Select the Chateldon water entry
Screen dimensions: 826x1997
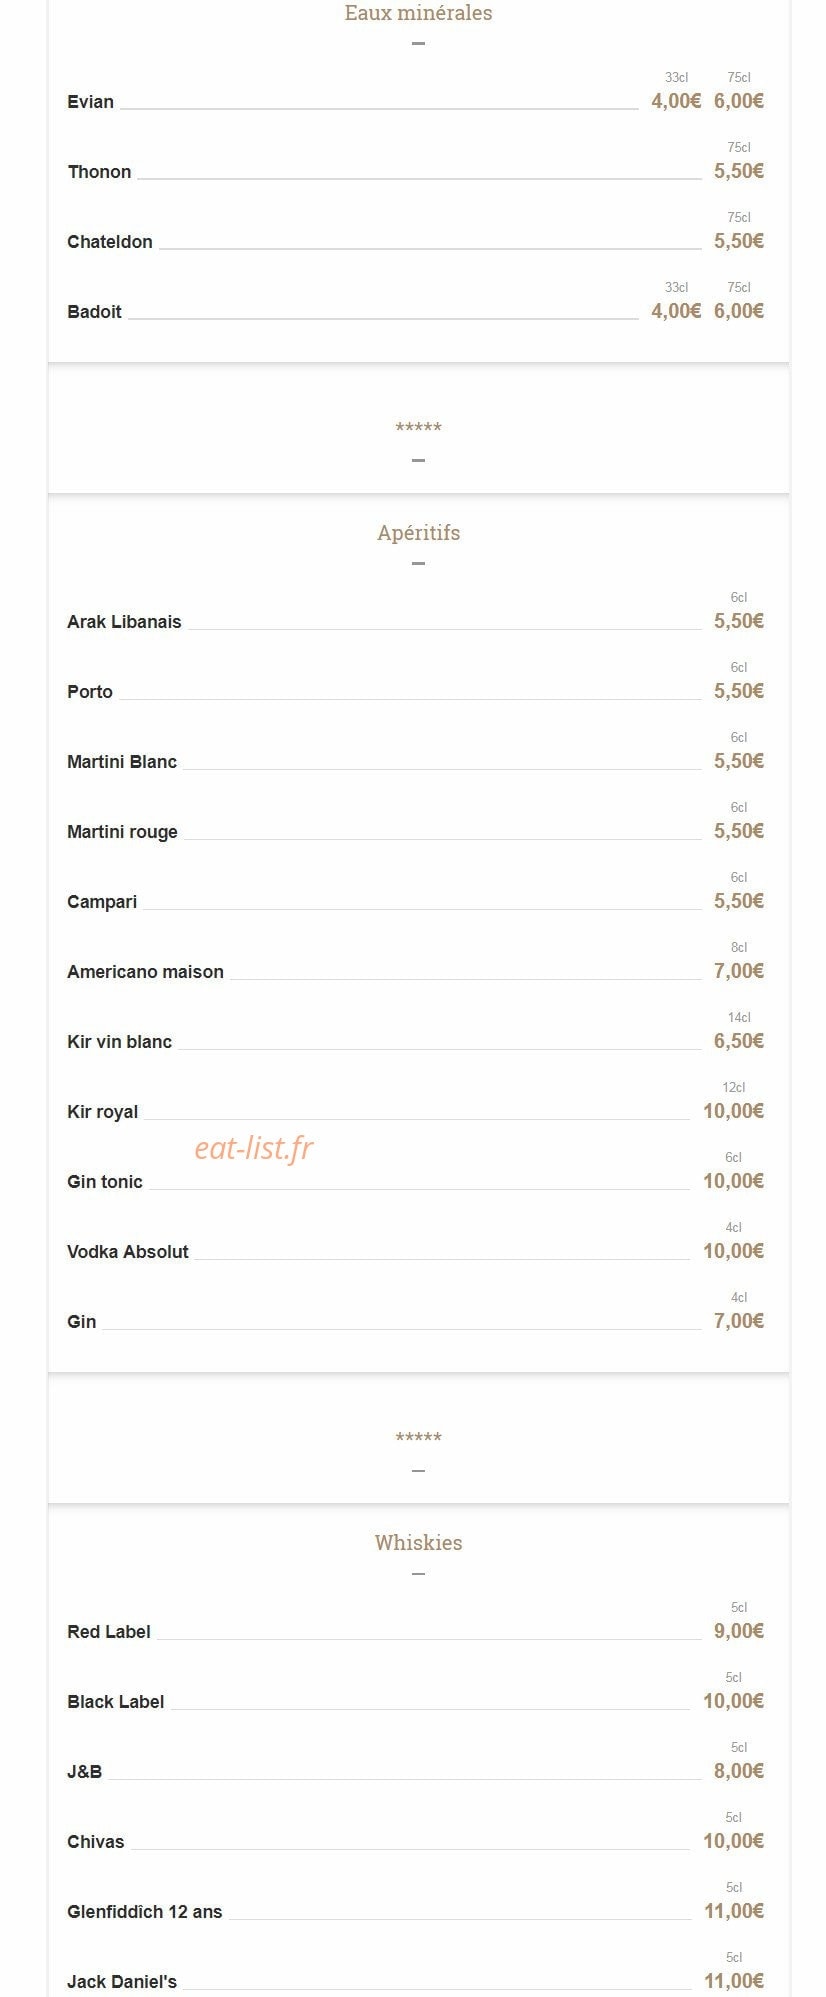[110, 242]
